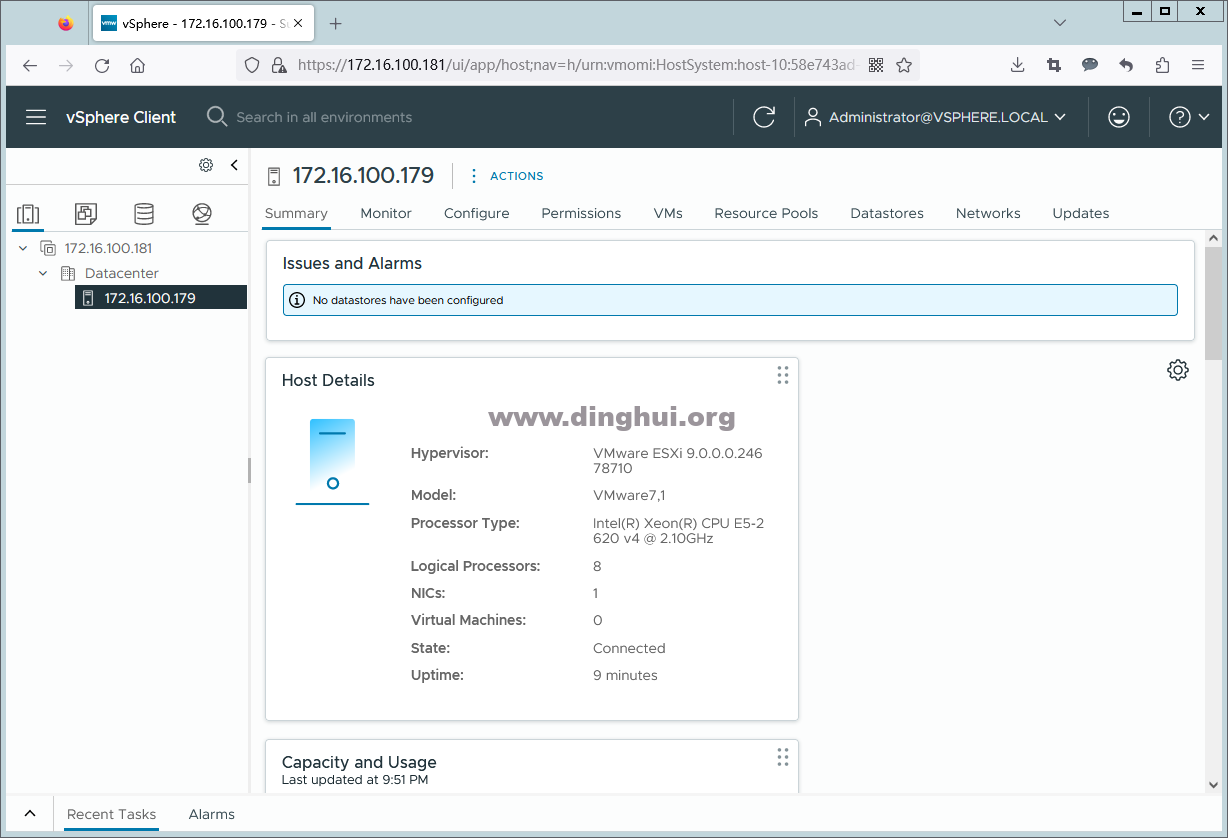The width and height of the screenshot is (1228, 838).
Task: Click the host server illustration in Host Details
Action: coord(332,461)
